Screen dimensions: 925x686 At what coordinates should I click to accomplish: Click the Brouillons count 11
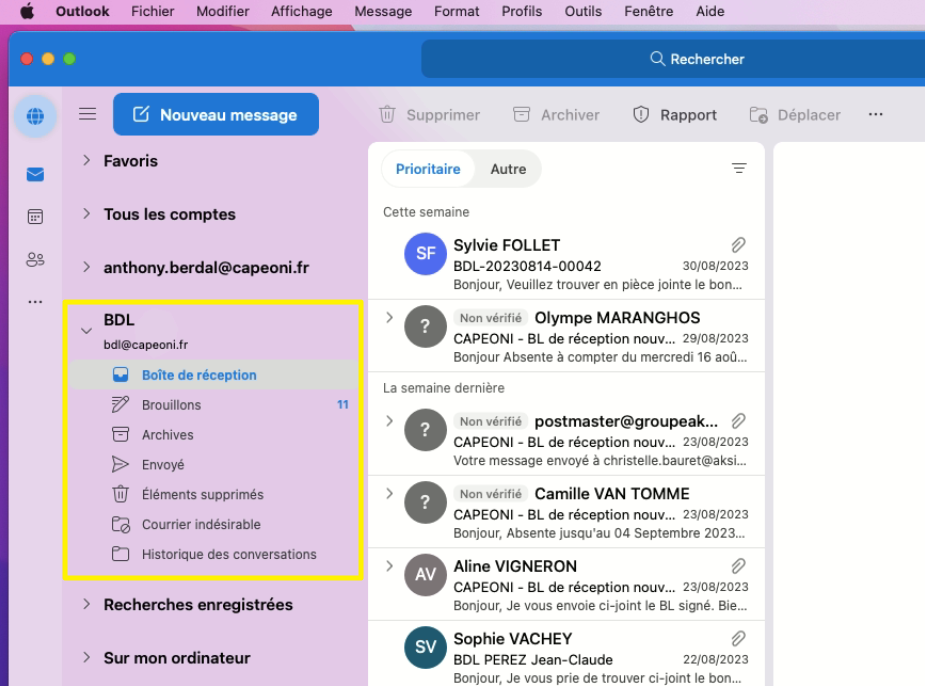[x=343, y=405]
